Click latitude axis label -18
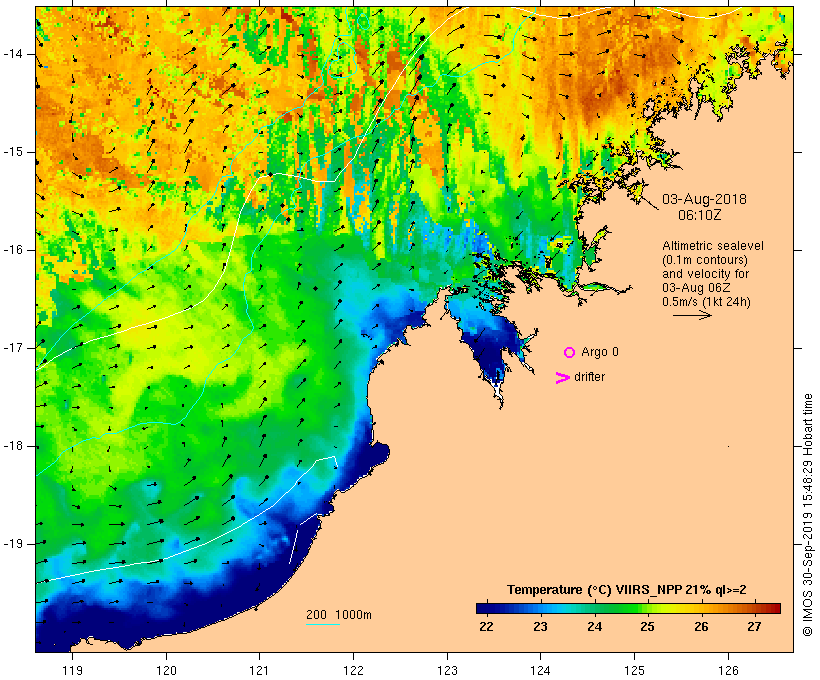820x680 pixels. tap(13, 446)
